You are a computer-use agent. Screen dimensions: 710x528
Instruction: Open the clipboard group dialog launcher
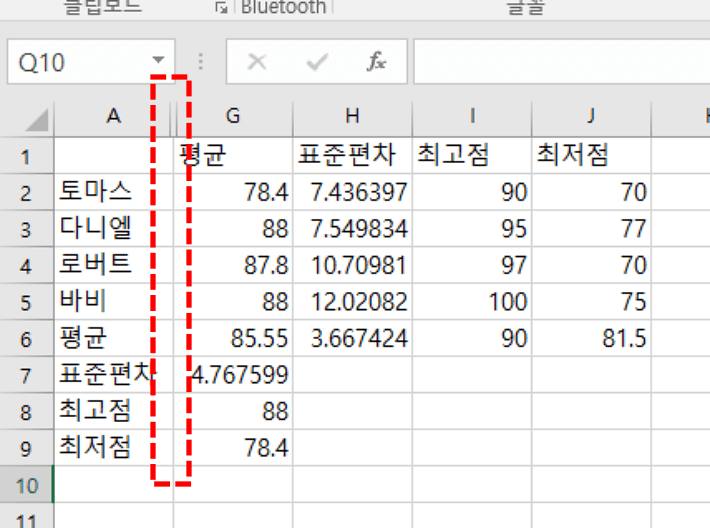pyautogui.click(x=221, y=7)
